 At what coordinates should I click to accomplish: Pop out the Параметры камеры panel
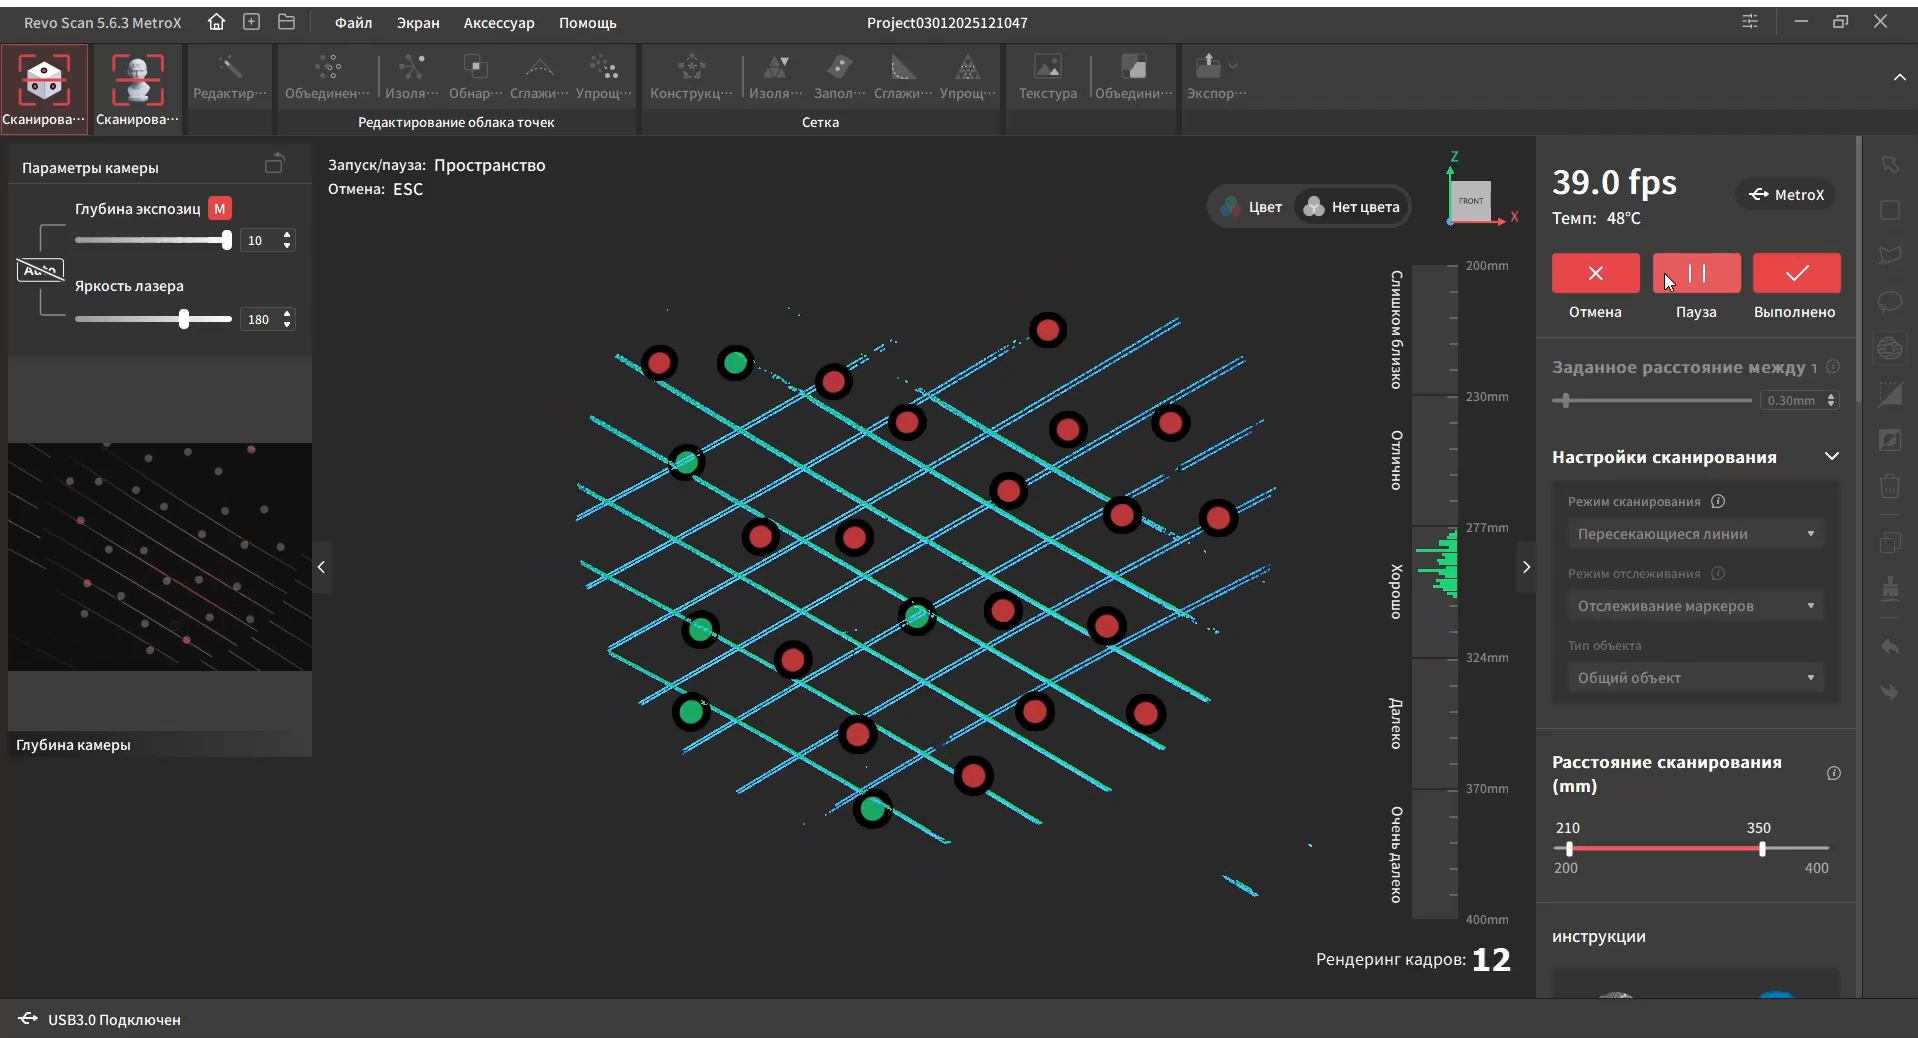coord(274,165)
